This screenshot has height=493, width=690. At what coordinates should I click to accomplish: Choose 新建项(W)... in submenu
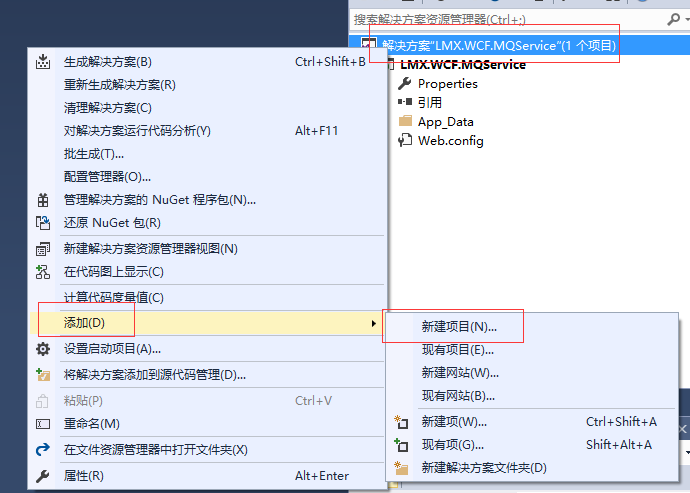tap(532, 422)
